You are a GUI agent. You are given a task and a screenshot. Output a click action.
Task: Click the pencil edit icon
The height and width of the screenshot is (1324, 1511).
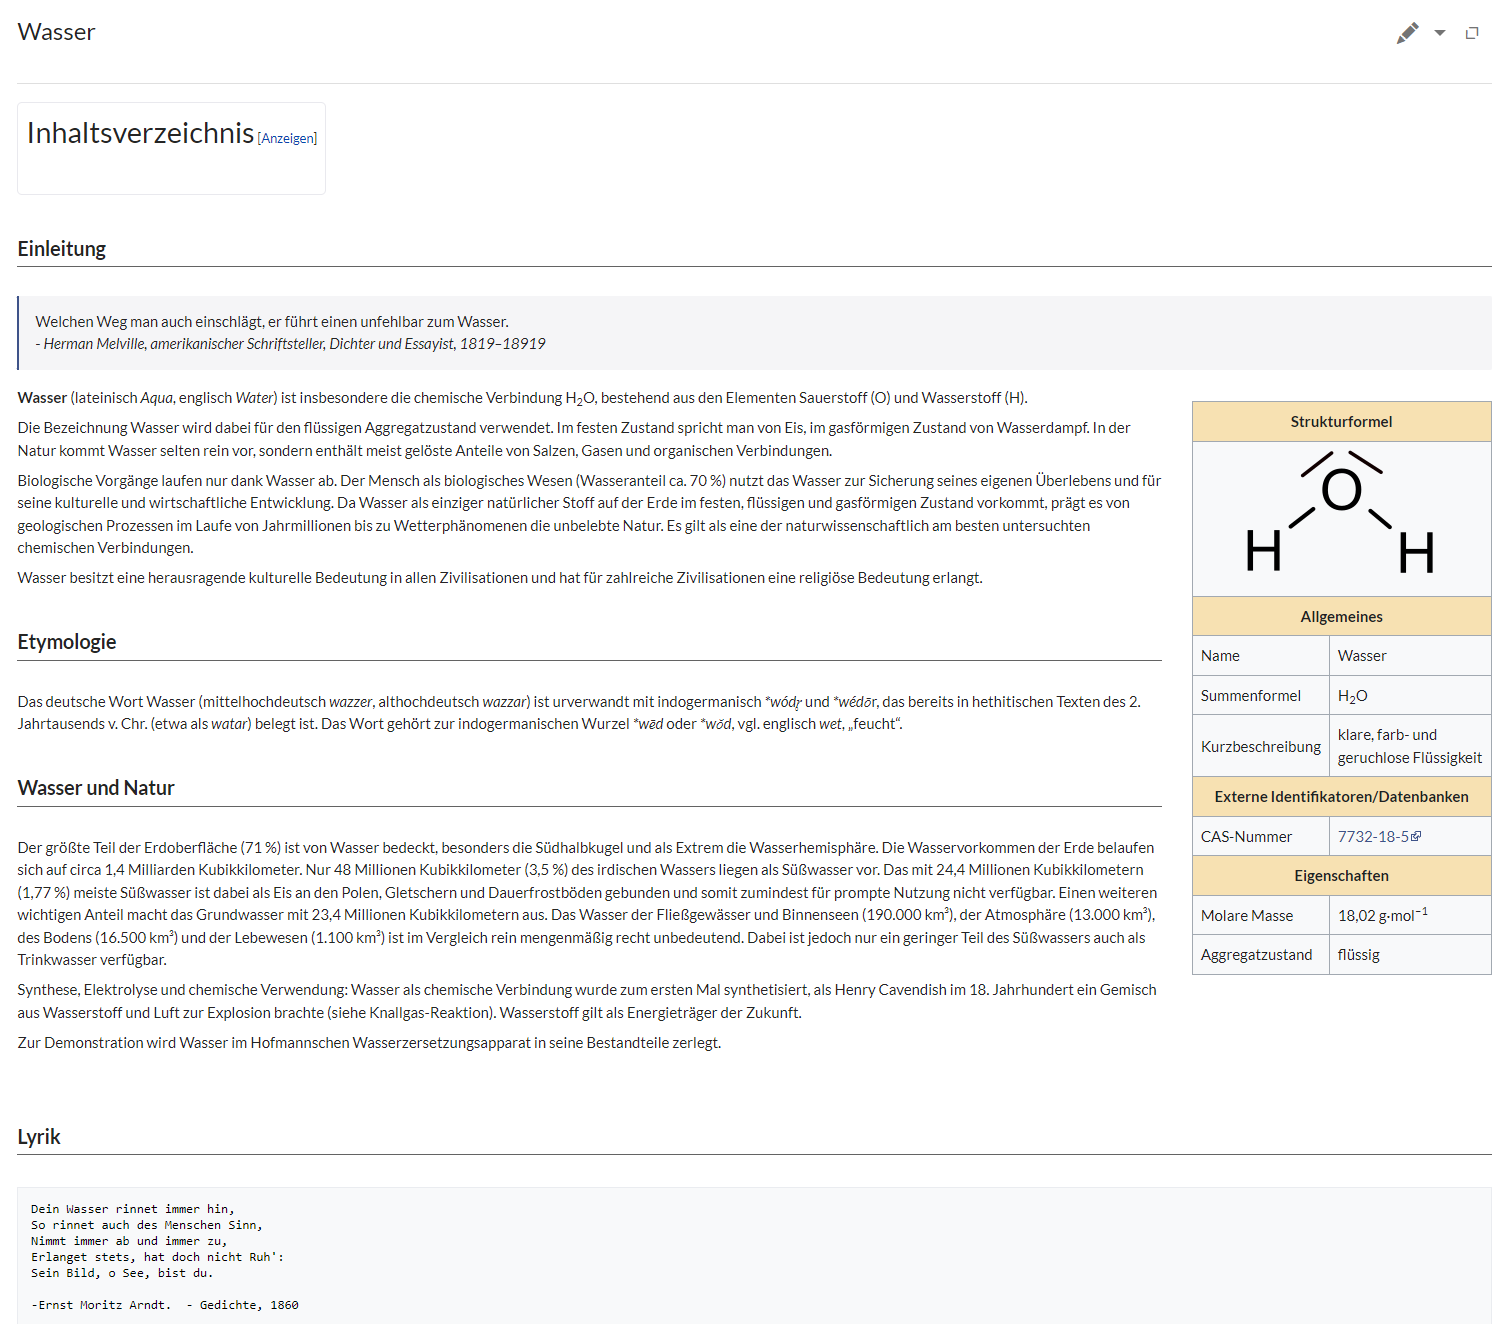pos(1407,33)
